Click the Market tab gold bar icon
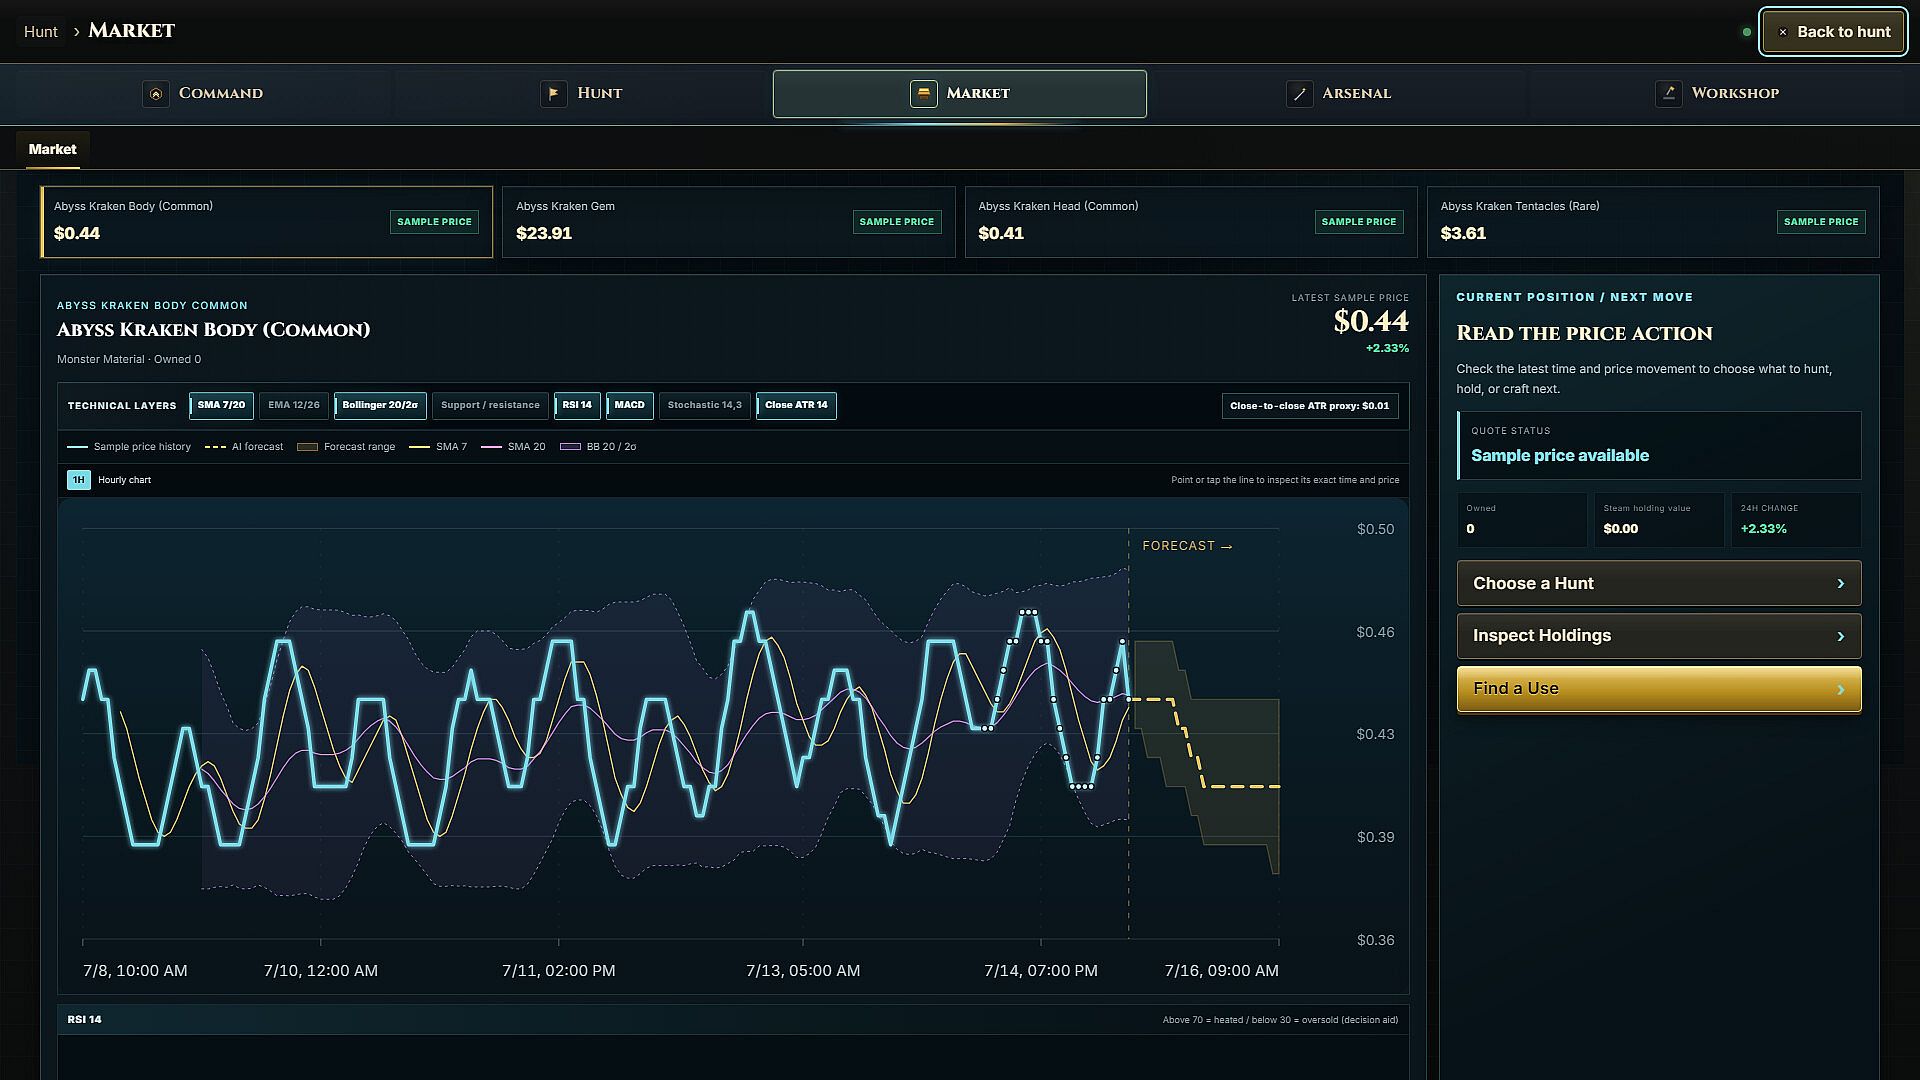 (924, 94)
